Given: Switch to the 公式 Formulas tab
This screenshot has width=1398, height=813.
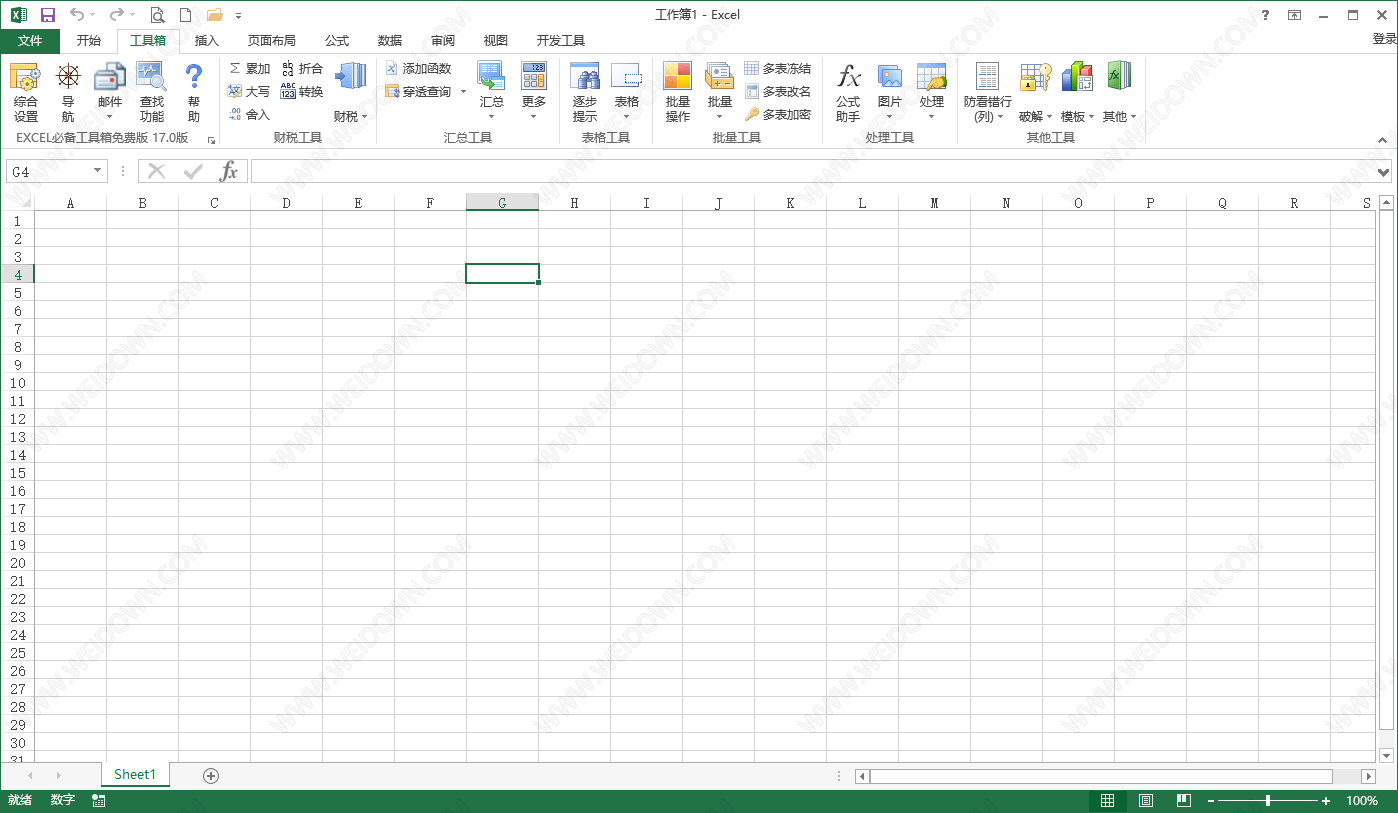Looking at the screenshot, I should coord(337,41).
